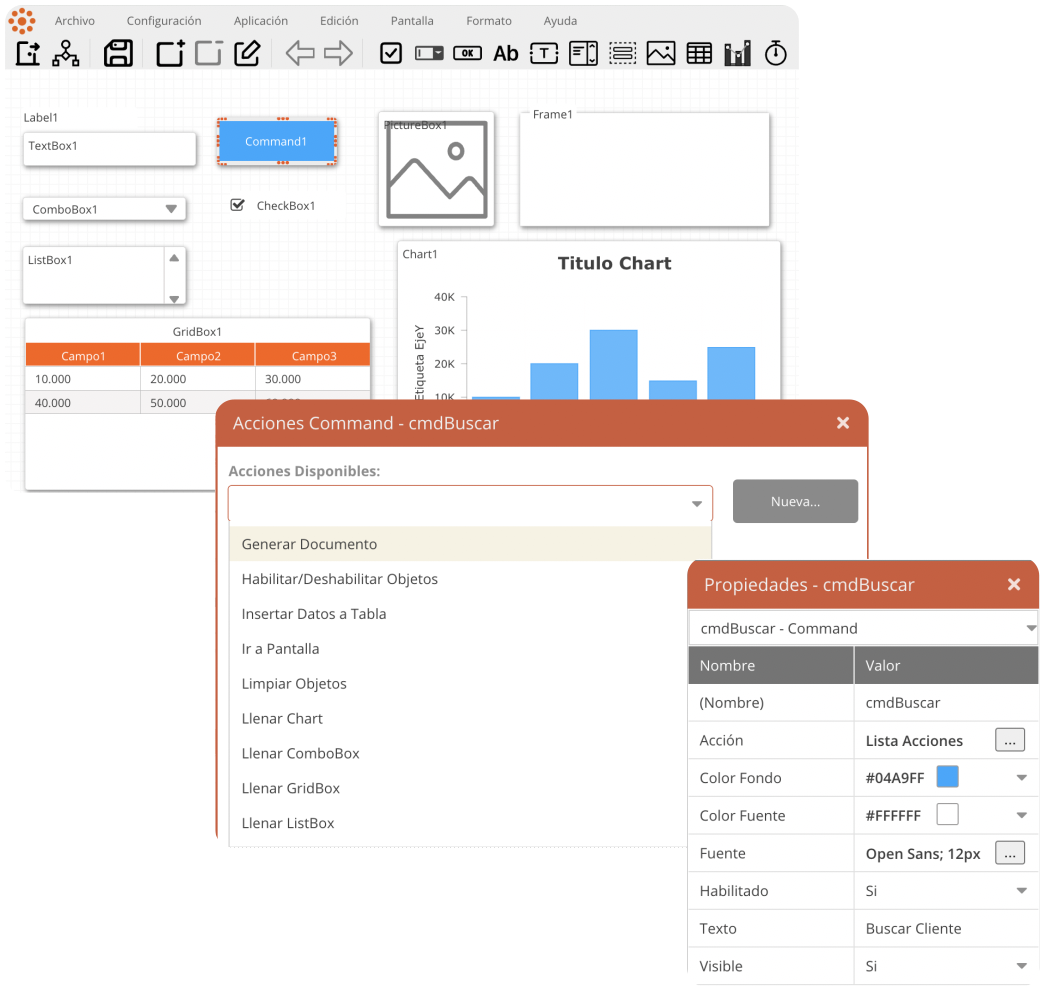Image resolution: width=1042 pixels, height=990 pixels.
Task: Select the Chart tool in toolbar
Action: (x=737, y=53)
